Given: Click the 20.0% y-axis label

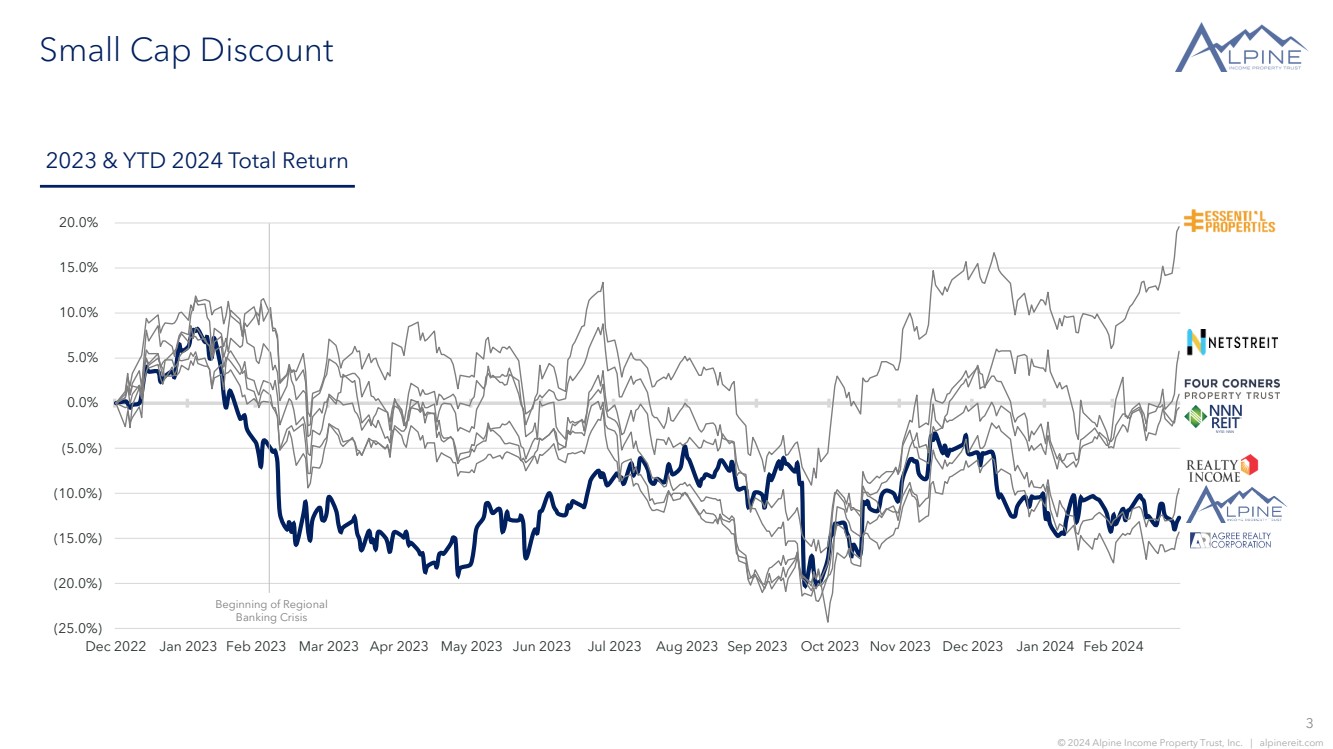Looking at the screenshot, I should click(x=78, y=223).
